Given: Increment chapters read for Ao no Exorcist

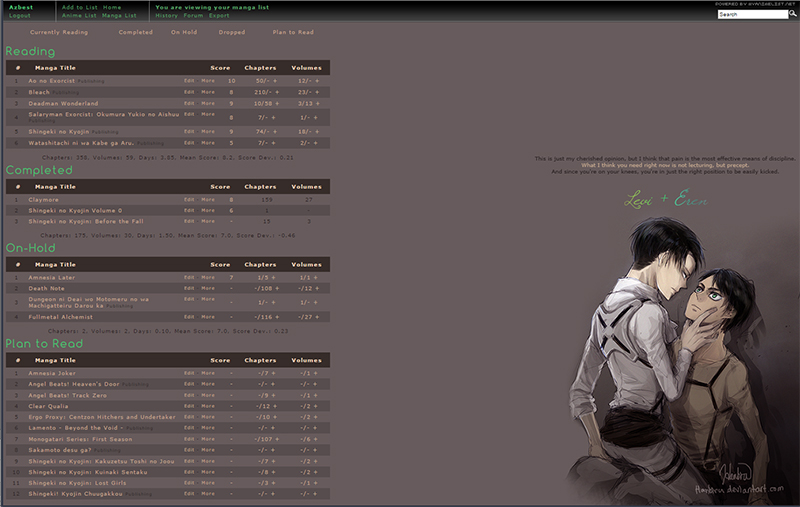Looking at the screenshot, I should (275, 81).
